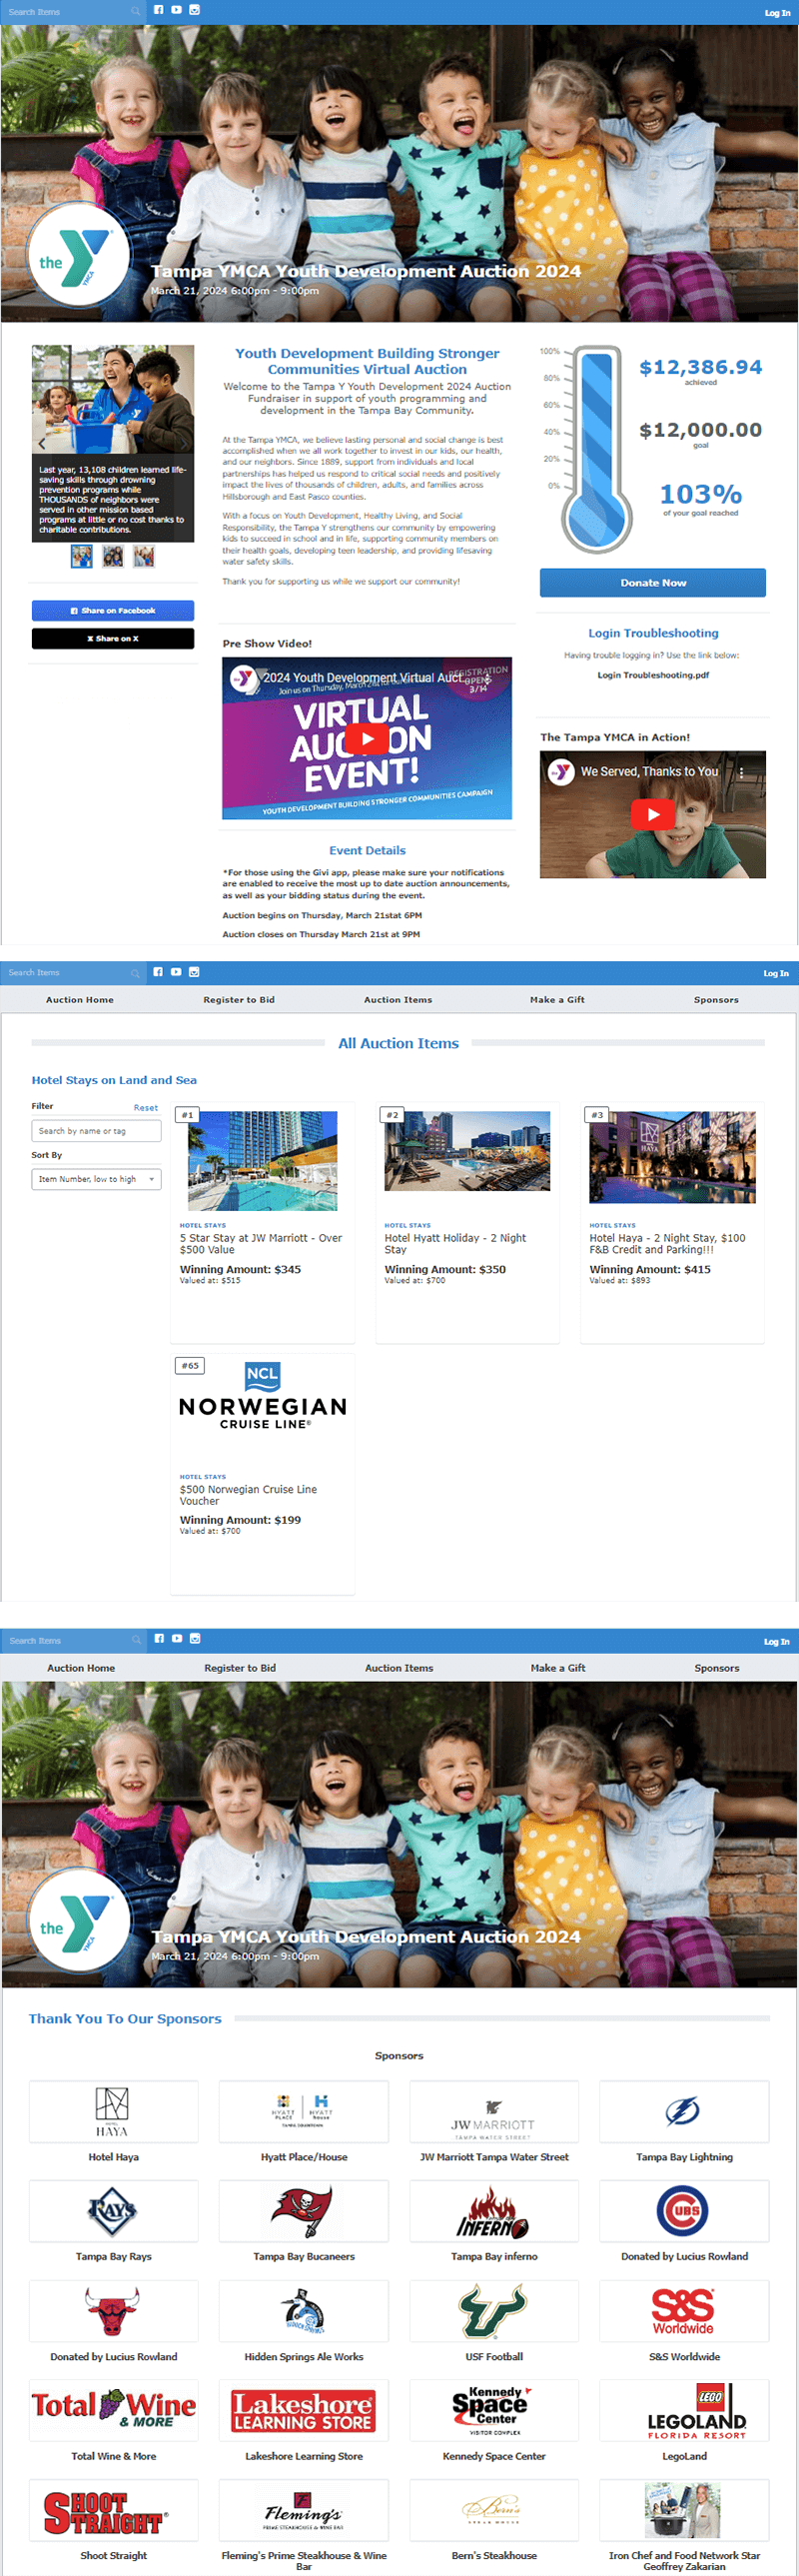Click the 'Hotel Stays on Land and Sea' heading

(114, 1080)
